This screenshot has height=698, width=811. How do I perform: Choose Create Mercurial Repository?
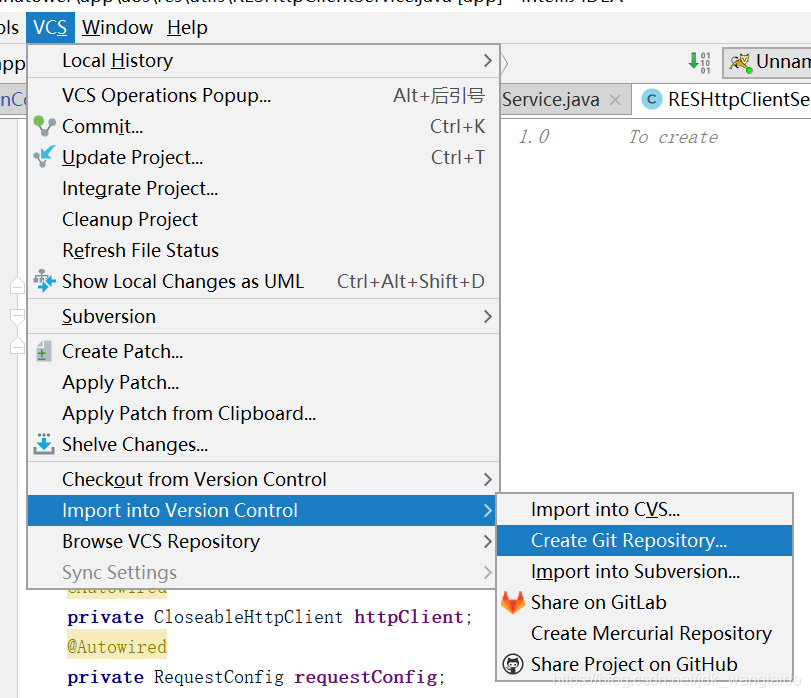pyautogui.click(x=644, y=634)
